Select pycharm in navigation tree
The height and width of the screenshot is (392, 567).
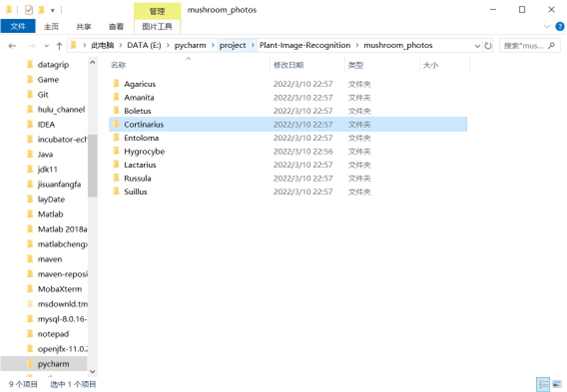coord(53,364)
